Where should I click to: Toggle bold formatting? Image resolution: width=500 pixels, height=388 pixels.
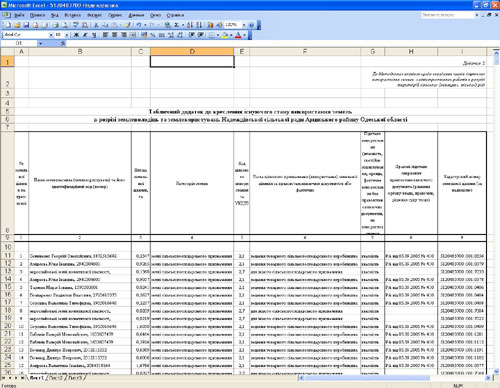pyautogui.click(x=76, y=35)
